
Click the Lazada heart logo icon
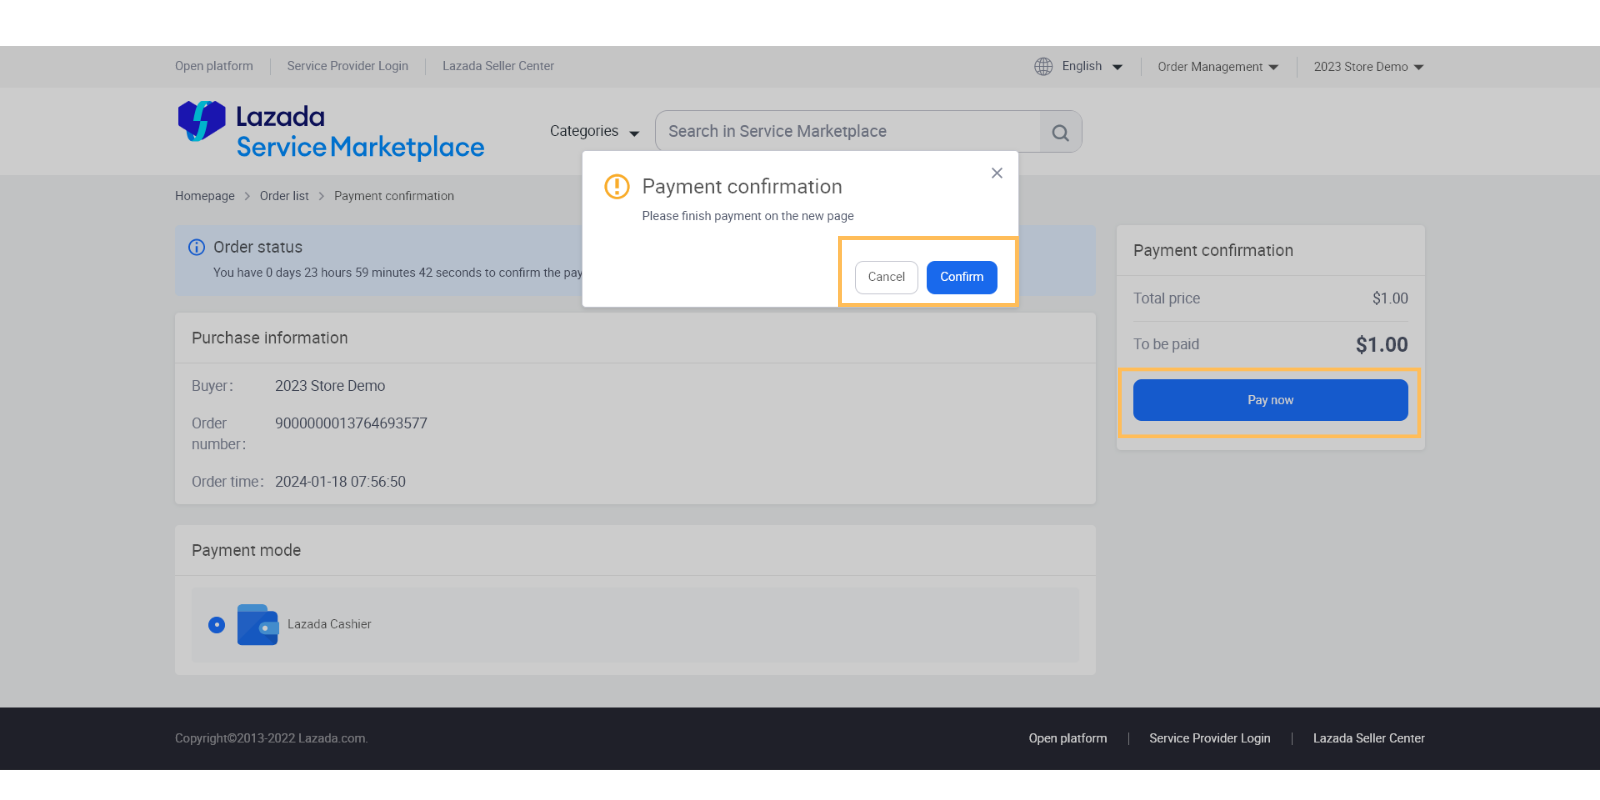[202, 121]
